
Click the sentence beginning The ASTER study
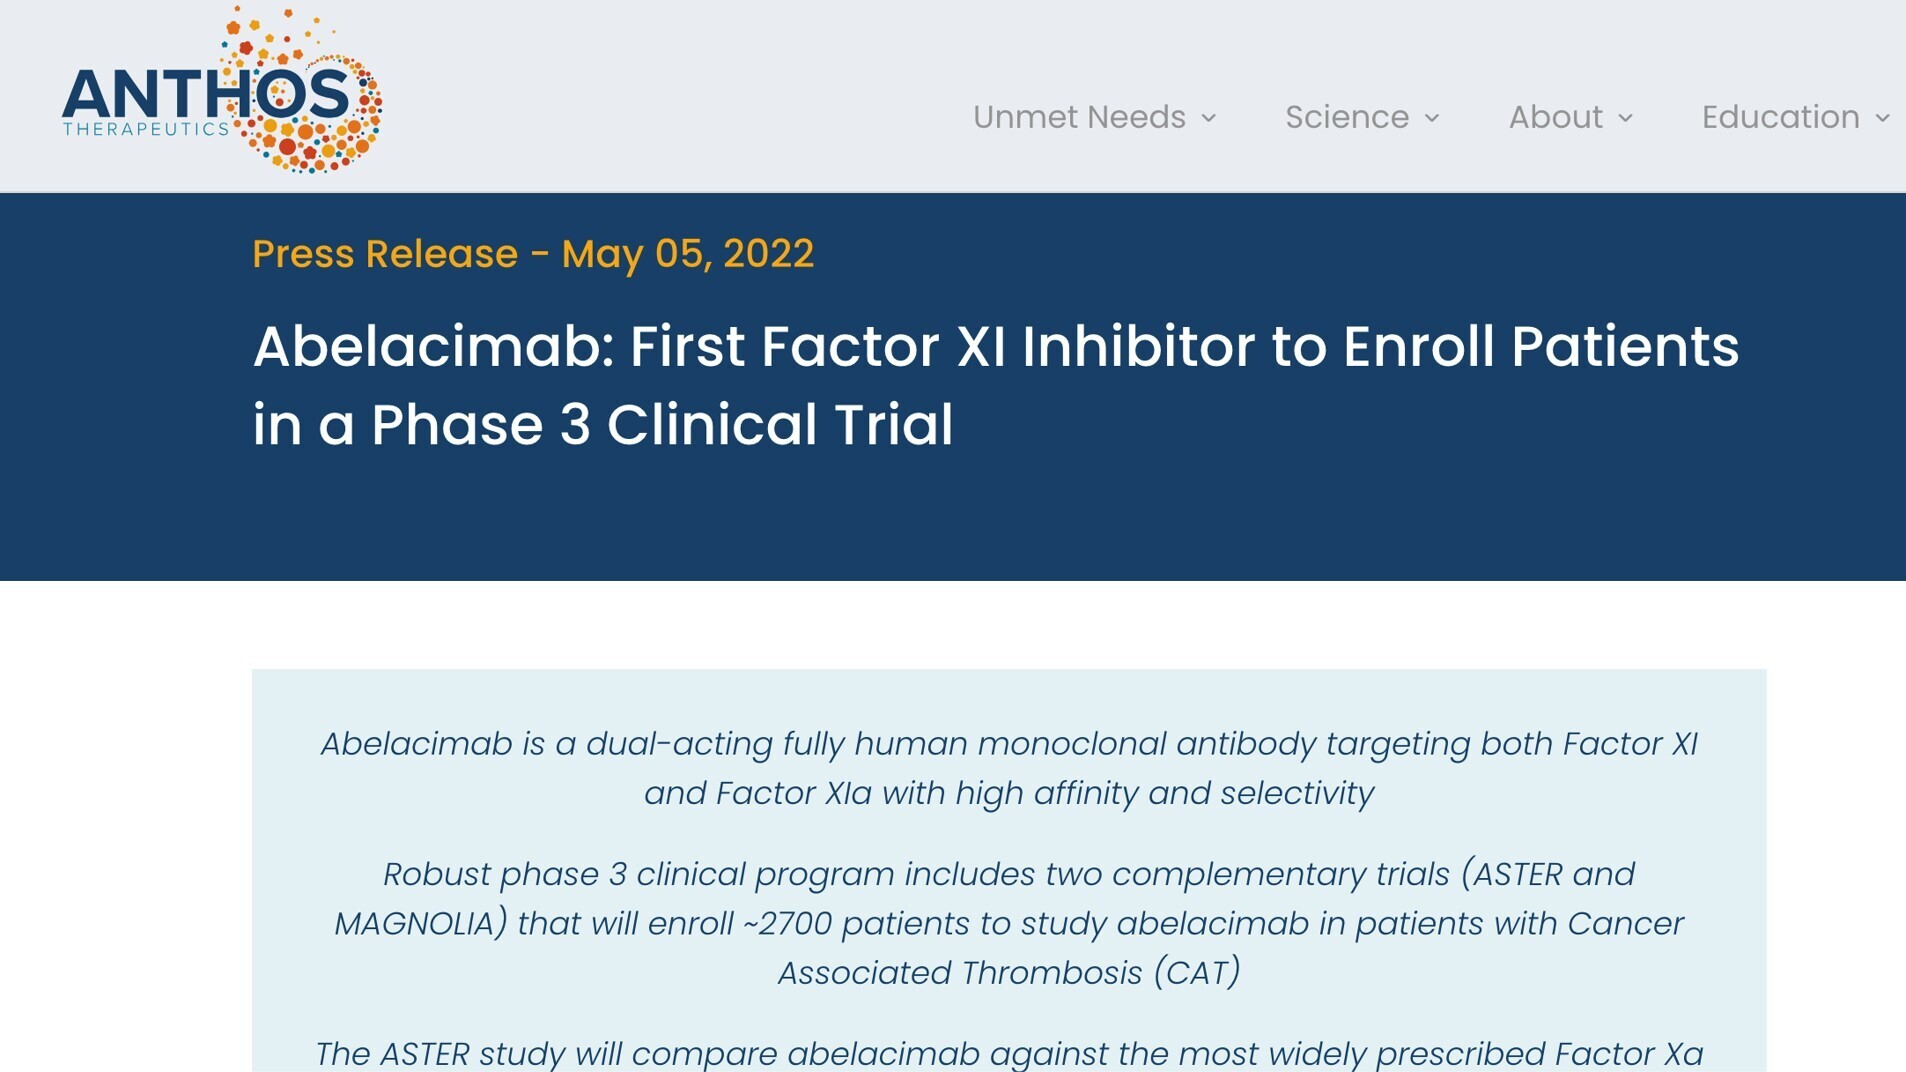coord(1009,1053)
